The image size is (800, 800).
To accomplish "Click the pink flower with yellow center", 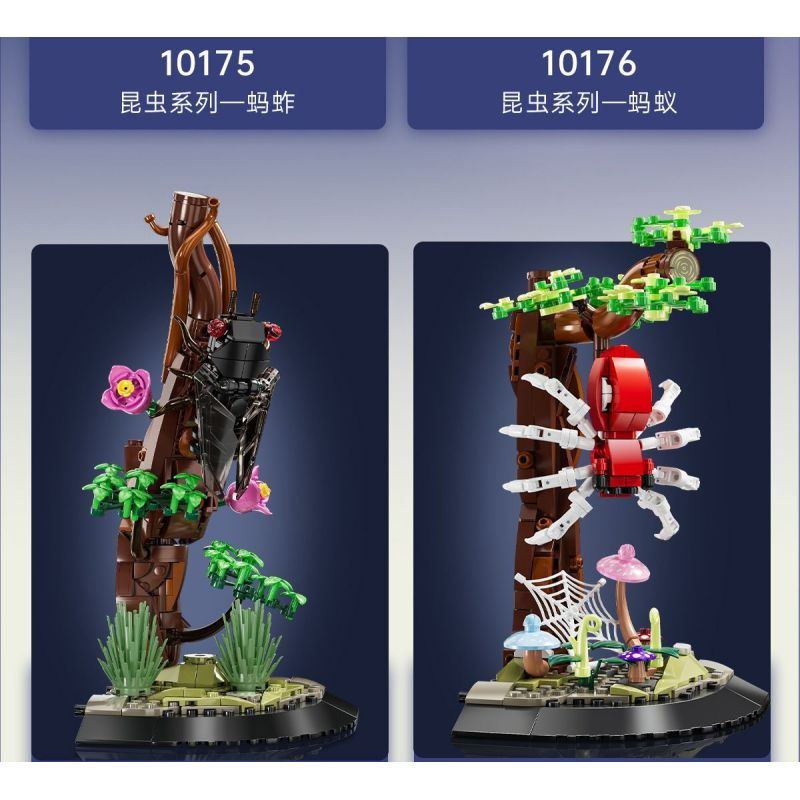I will coord(126,387).
